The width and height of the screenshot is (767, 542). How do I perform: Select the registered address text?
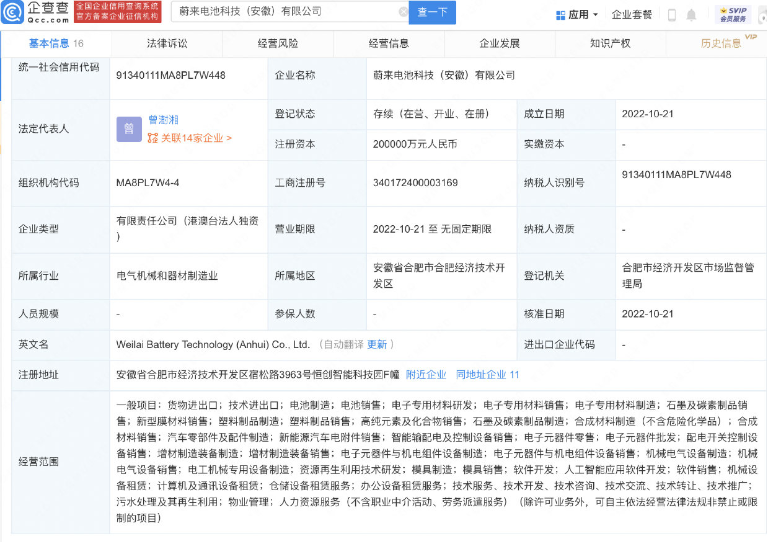coord(258,375)
